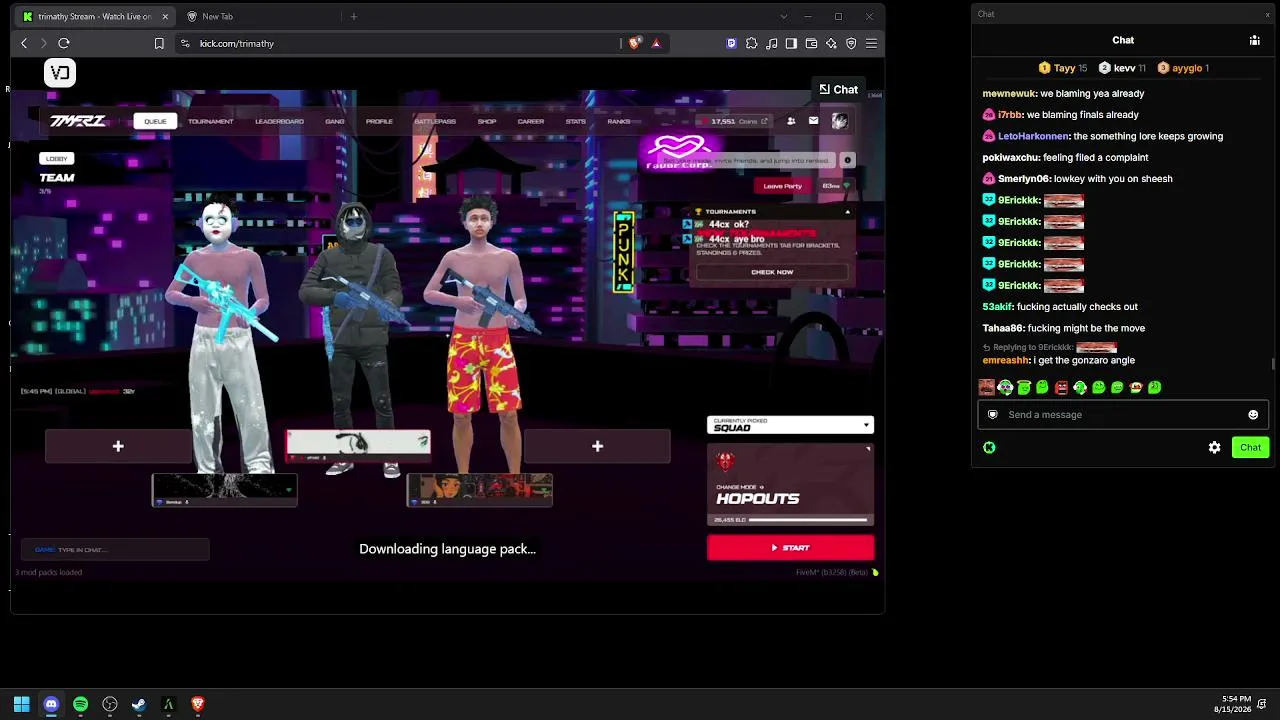The height and width of the screenshot is (720, 1280).
Task: Open chat settings gear
Action: (x=1214, y=448)
